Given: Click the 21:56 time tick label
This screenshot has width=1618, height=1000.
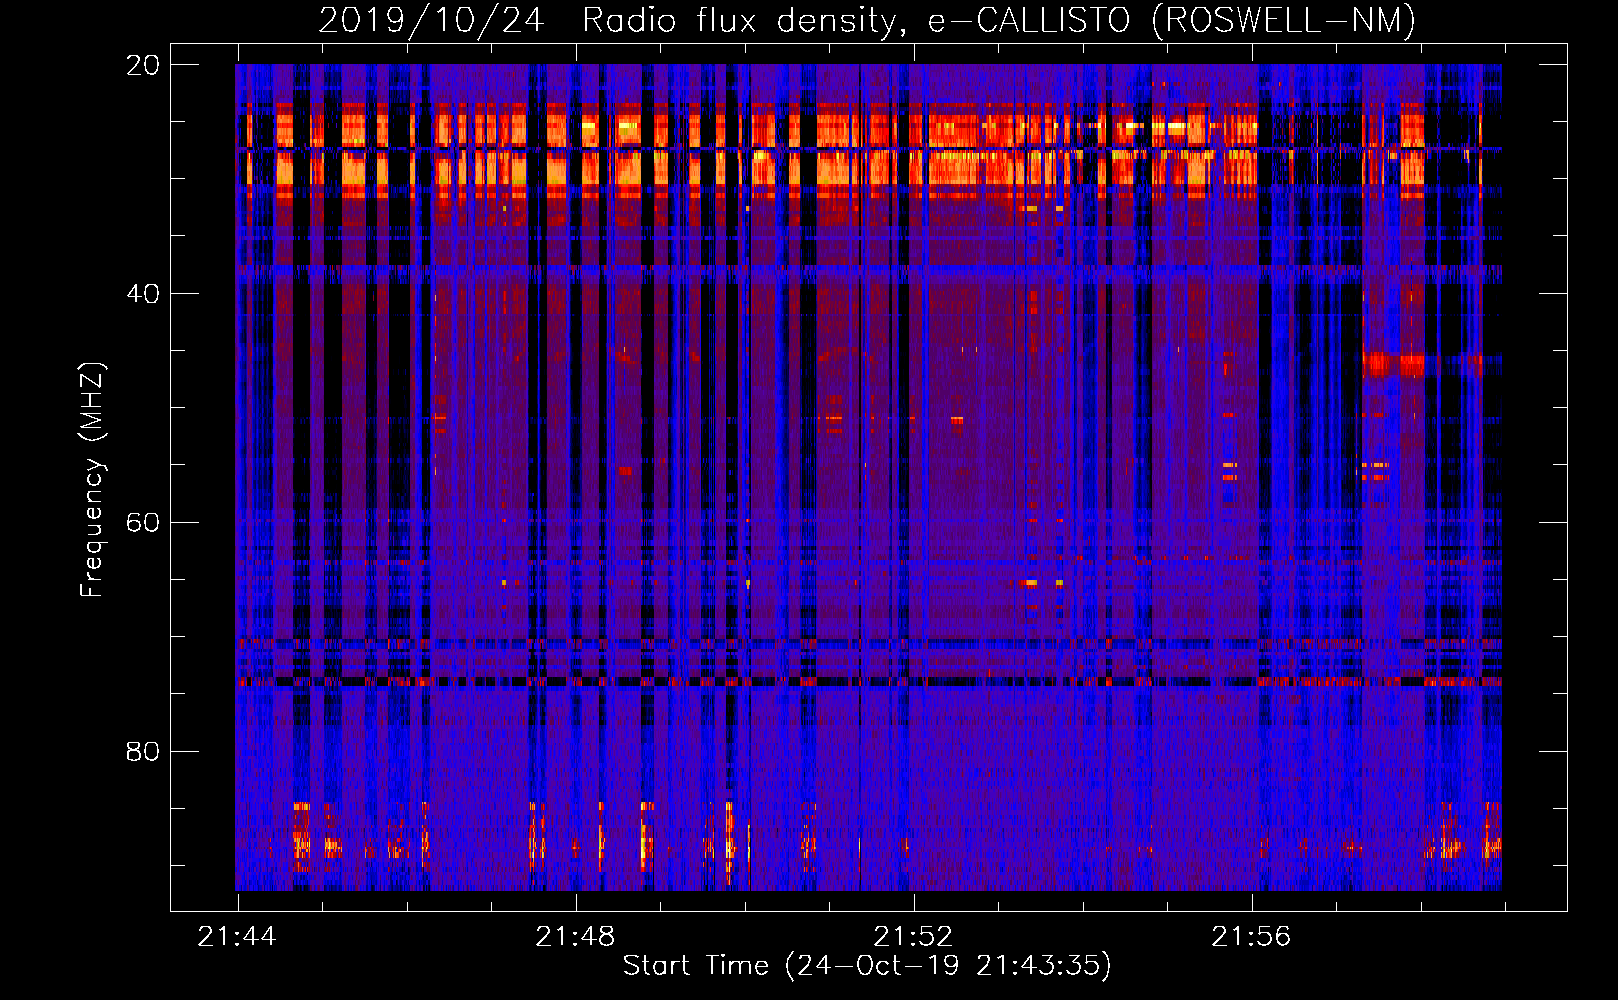Looking at the screenshot, I should click(1251, 937).
